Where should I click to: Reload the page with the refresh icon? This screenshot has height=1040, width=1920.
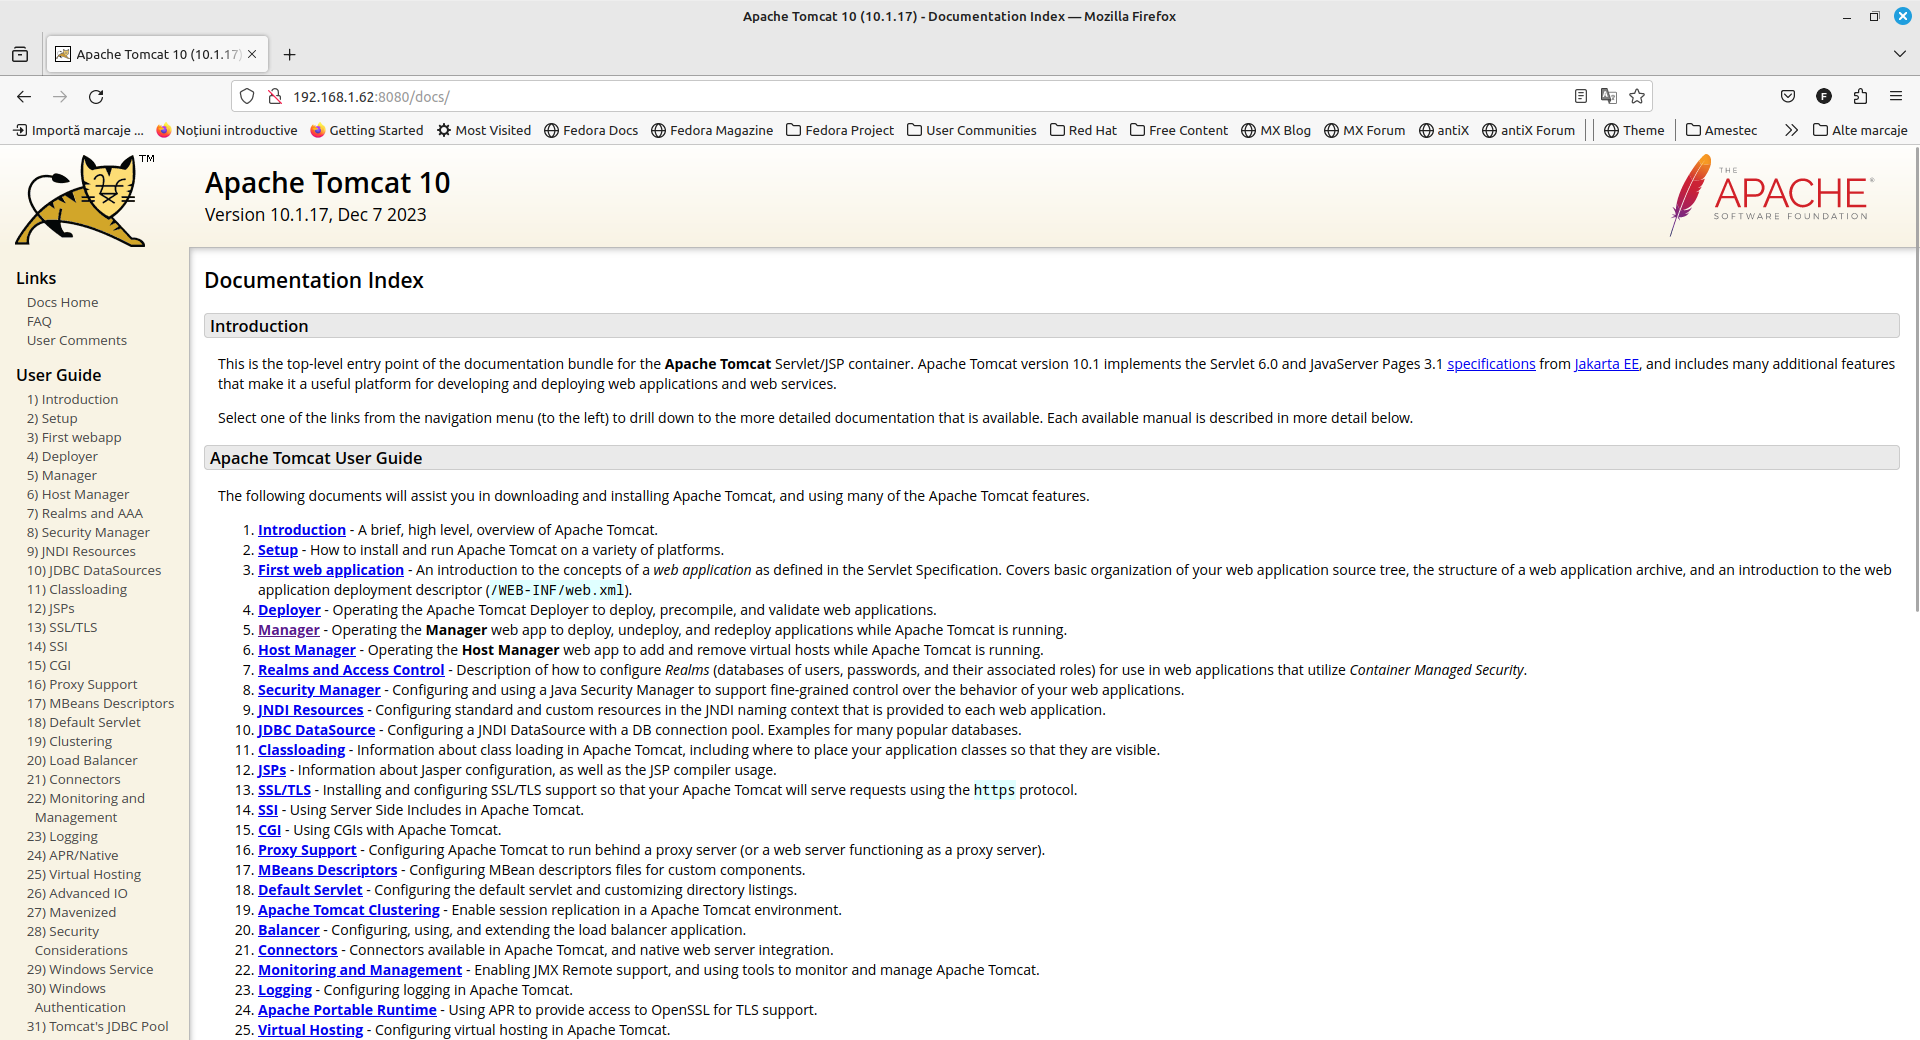click(96, 97)
